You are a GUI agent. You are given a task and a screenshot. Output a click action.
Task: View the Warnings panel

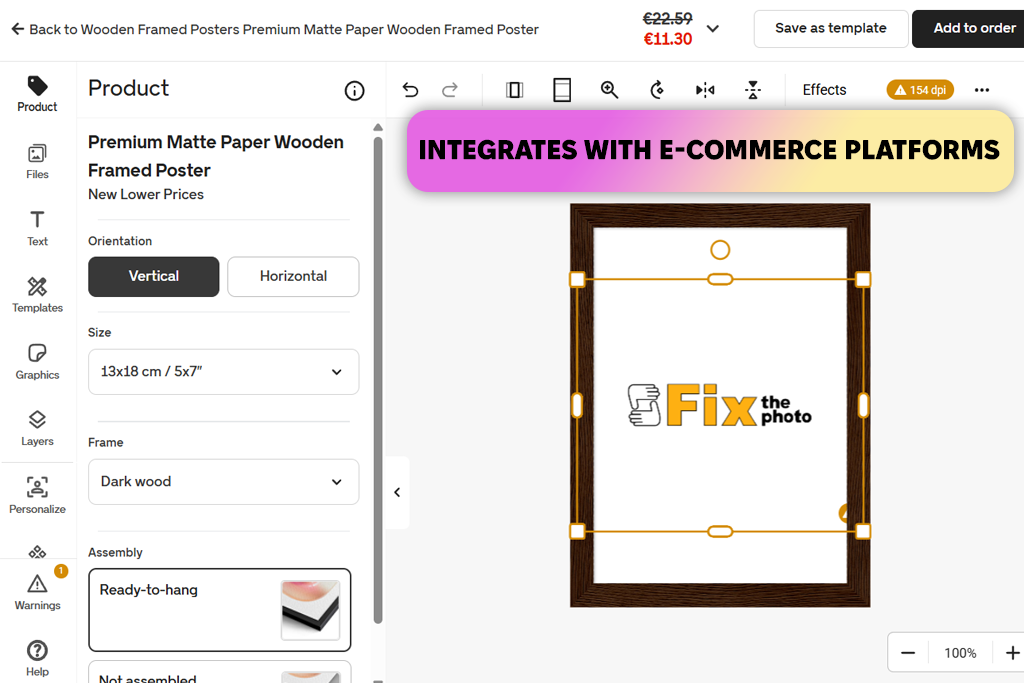coord(37,592)
